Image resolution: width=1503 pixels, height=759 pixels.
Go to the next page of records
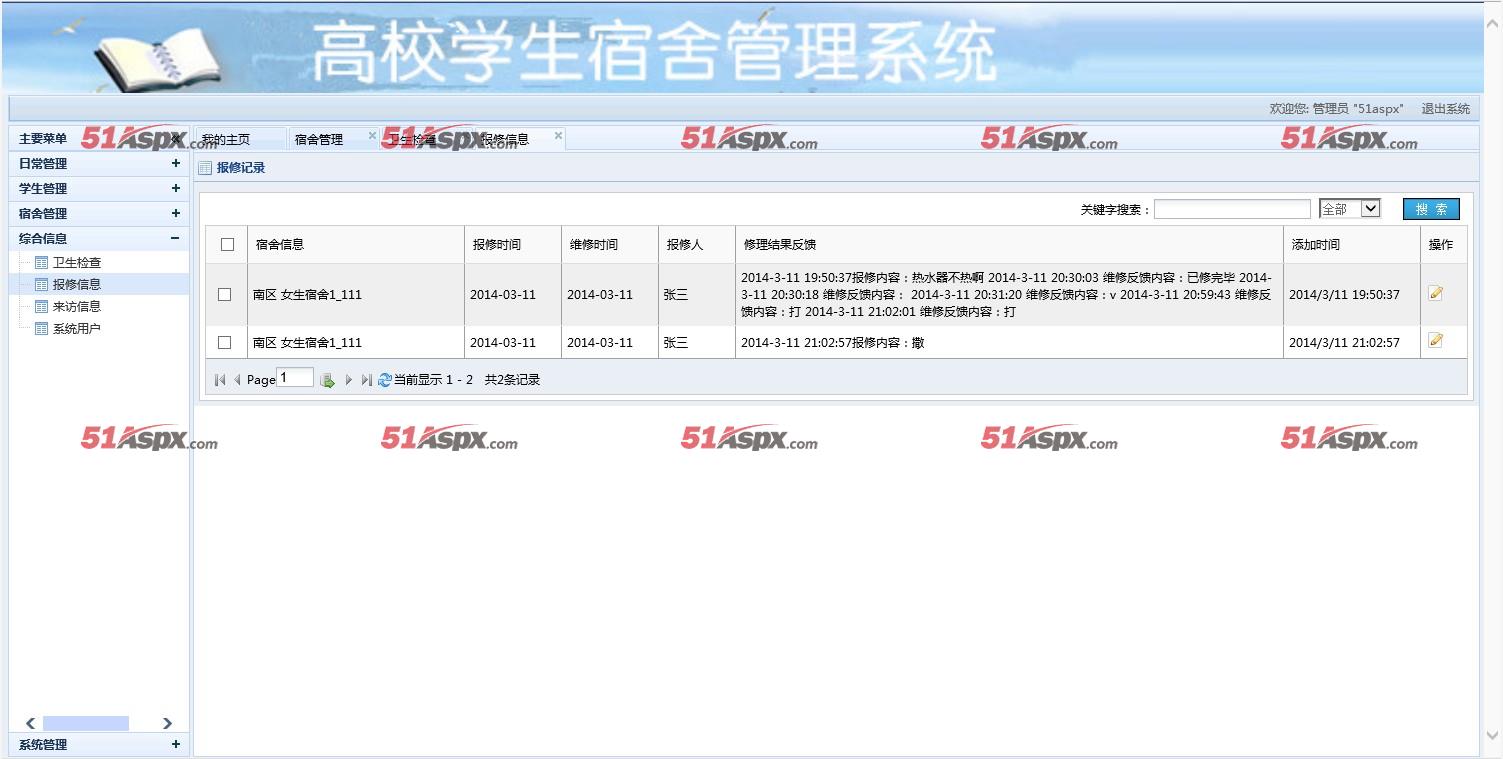tap(348, 380)
